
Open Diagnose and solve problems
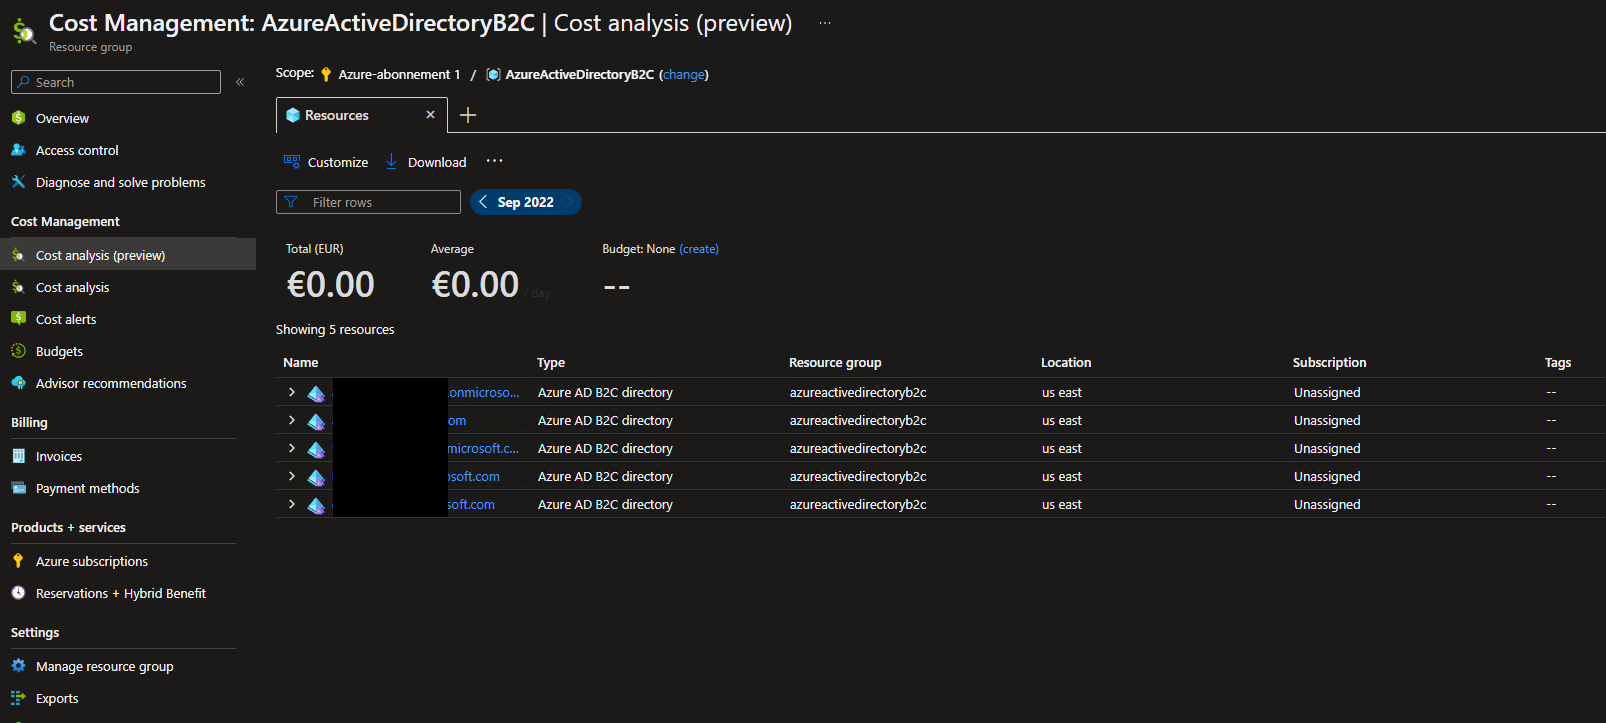tap(120, 182)
